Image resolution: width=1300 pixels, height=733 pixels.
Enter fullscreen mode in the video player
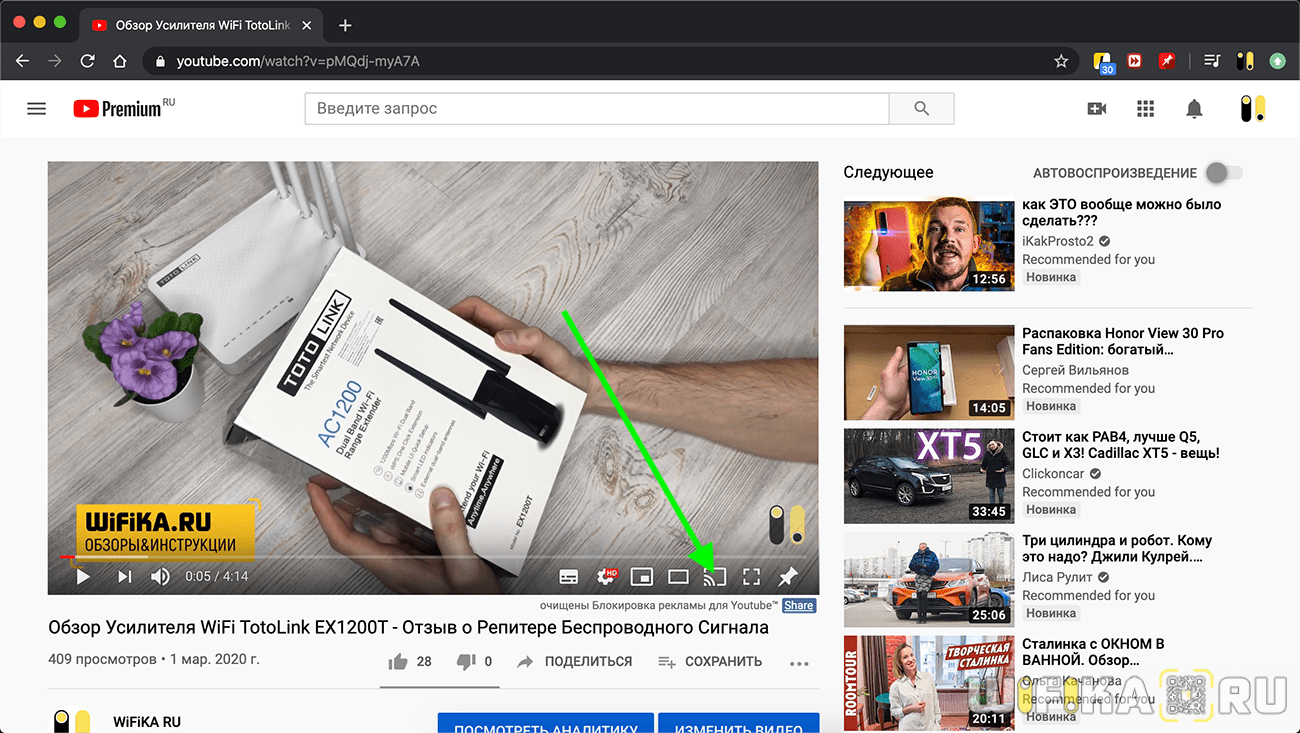[x=751, y=577]
